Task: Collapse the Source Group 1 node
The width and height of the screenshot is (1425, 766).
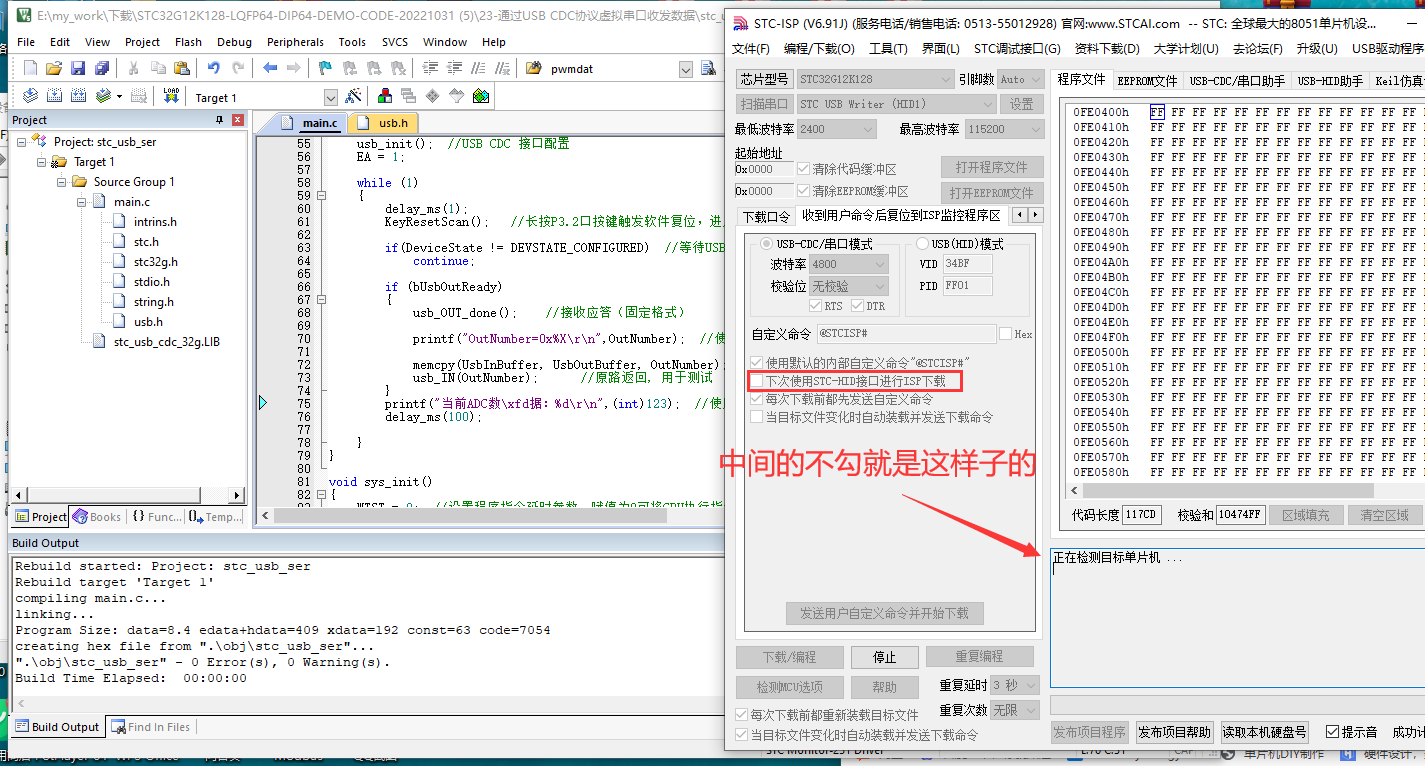Action: [x=62, y=182]
